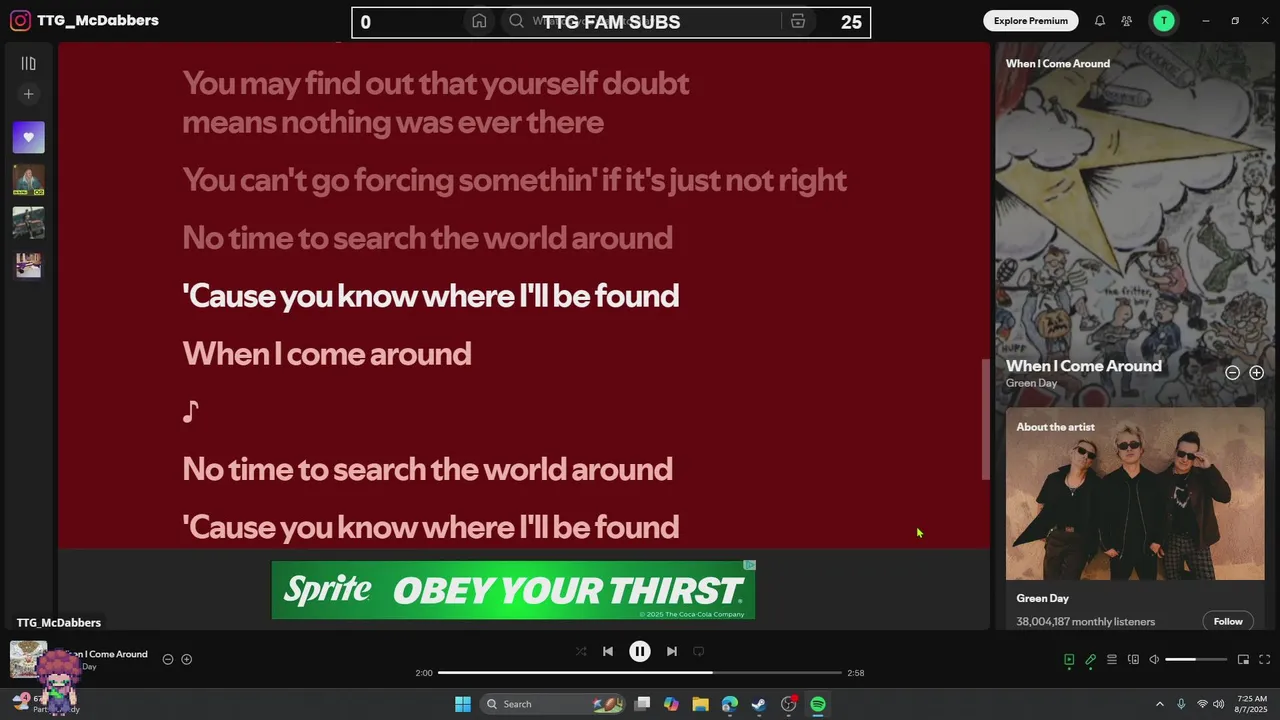Open Connect to a device icon
The image size is (1280, 720).
pyautogui.click(x=1133, y=659)
